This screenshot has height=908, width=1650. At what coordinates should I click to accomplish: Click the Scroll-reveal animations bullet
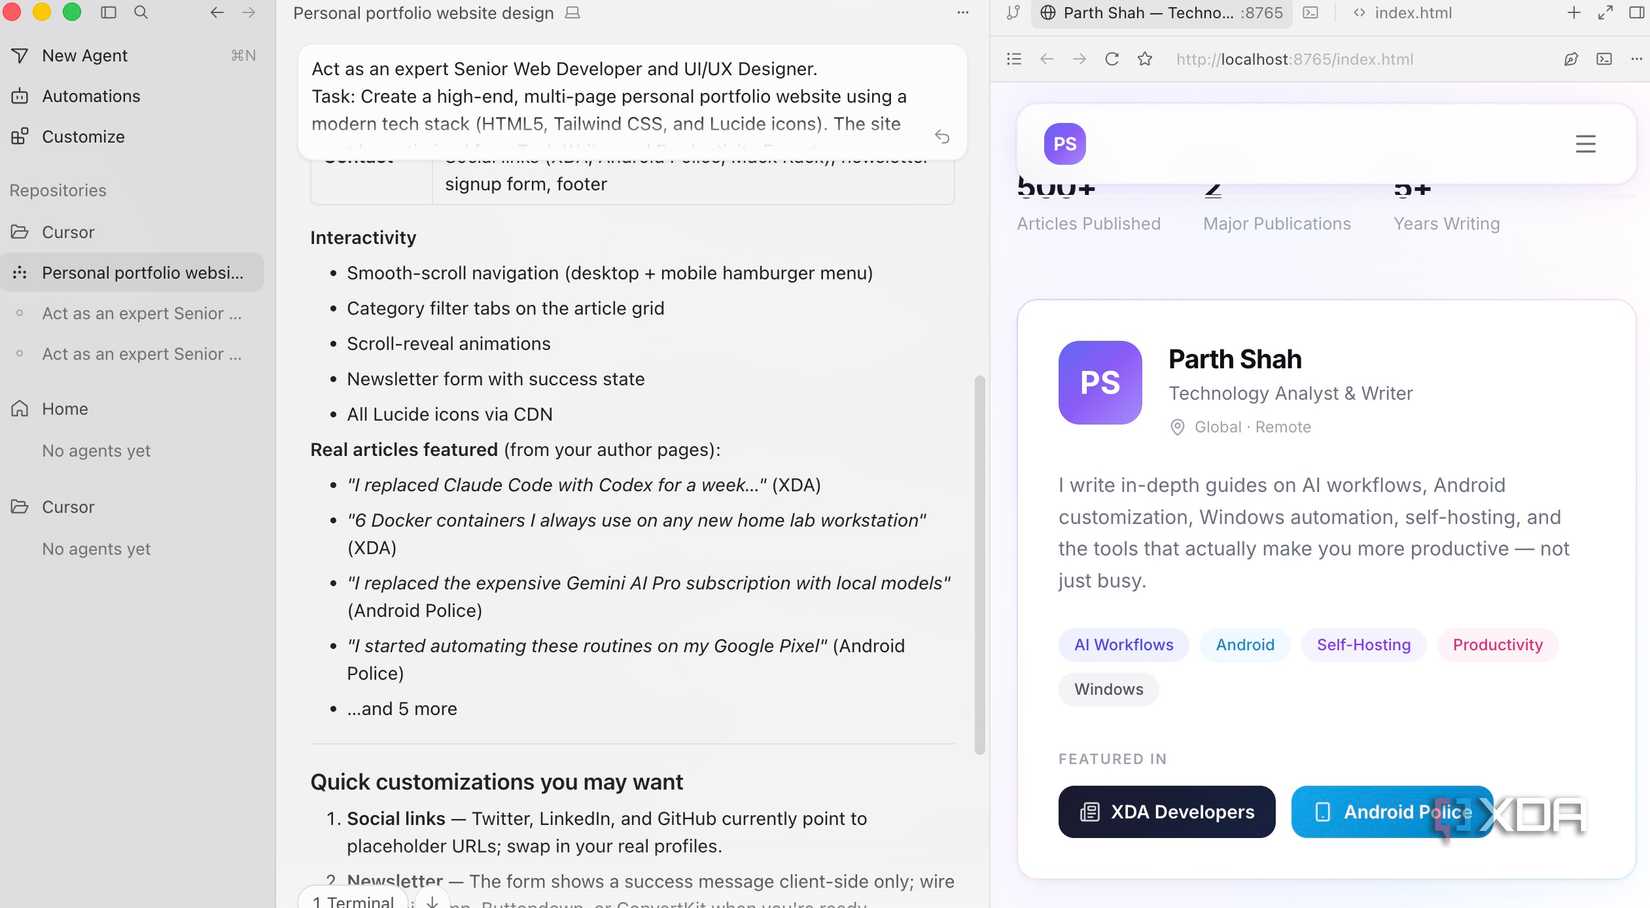pyautogui.click(x=449, y=344)
